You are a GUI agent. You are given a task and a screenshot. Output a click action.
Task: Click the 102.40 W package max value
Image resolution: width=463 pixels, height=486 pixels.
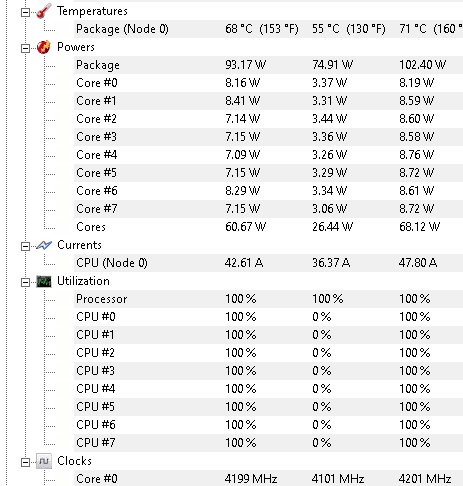(x=422, y=65)
